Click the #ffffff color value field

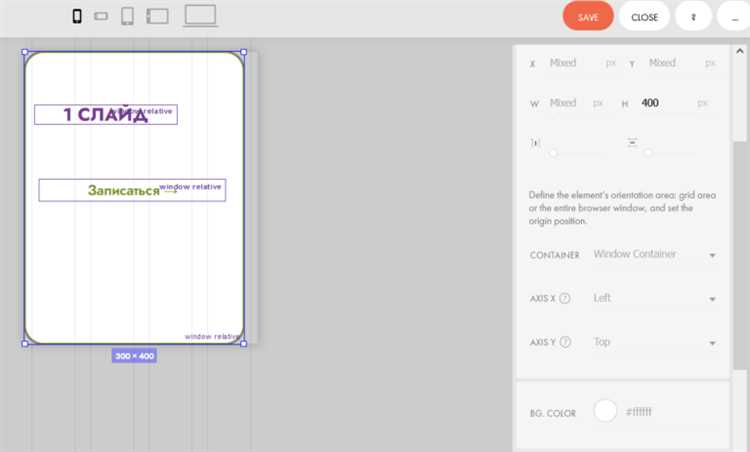point(639,412)
